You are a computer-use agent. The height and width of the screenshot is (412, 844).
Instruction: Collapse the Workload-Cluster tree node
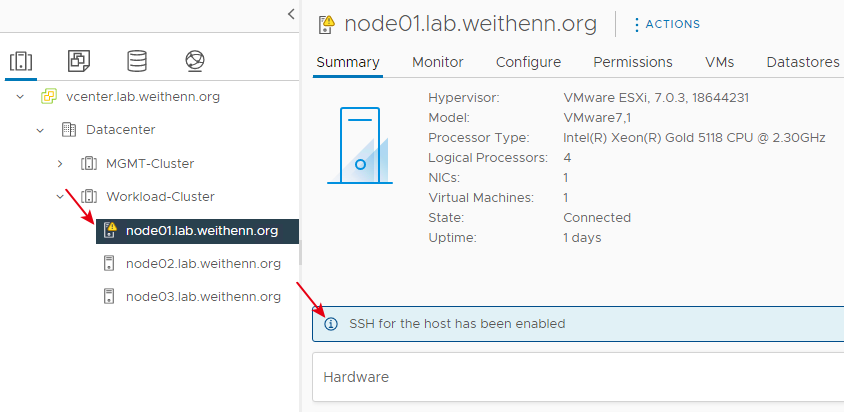point(60,197)
